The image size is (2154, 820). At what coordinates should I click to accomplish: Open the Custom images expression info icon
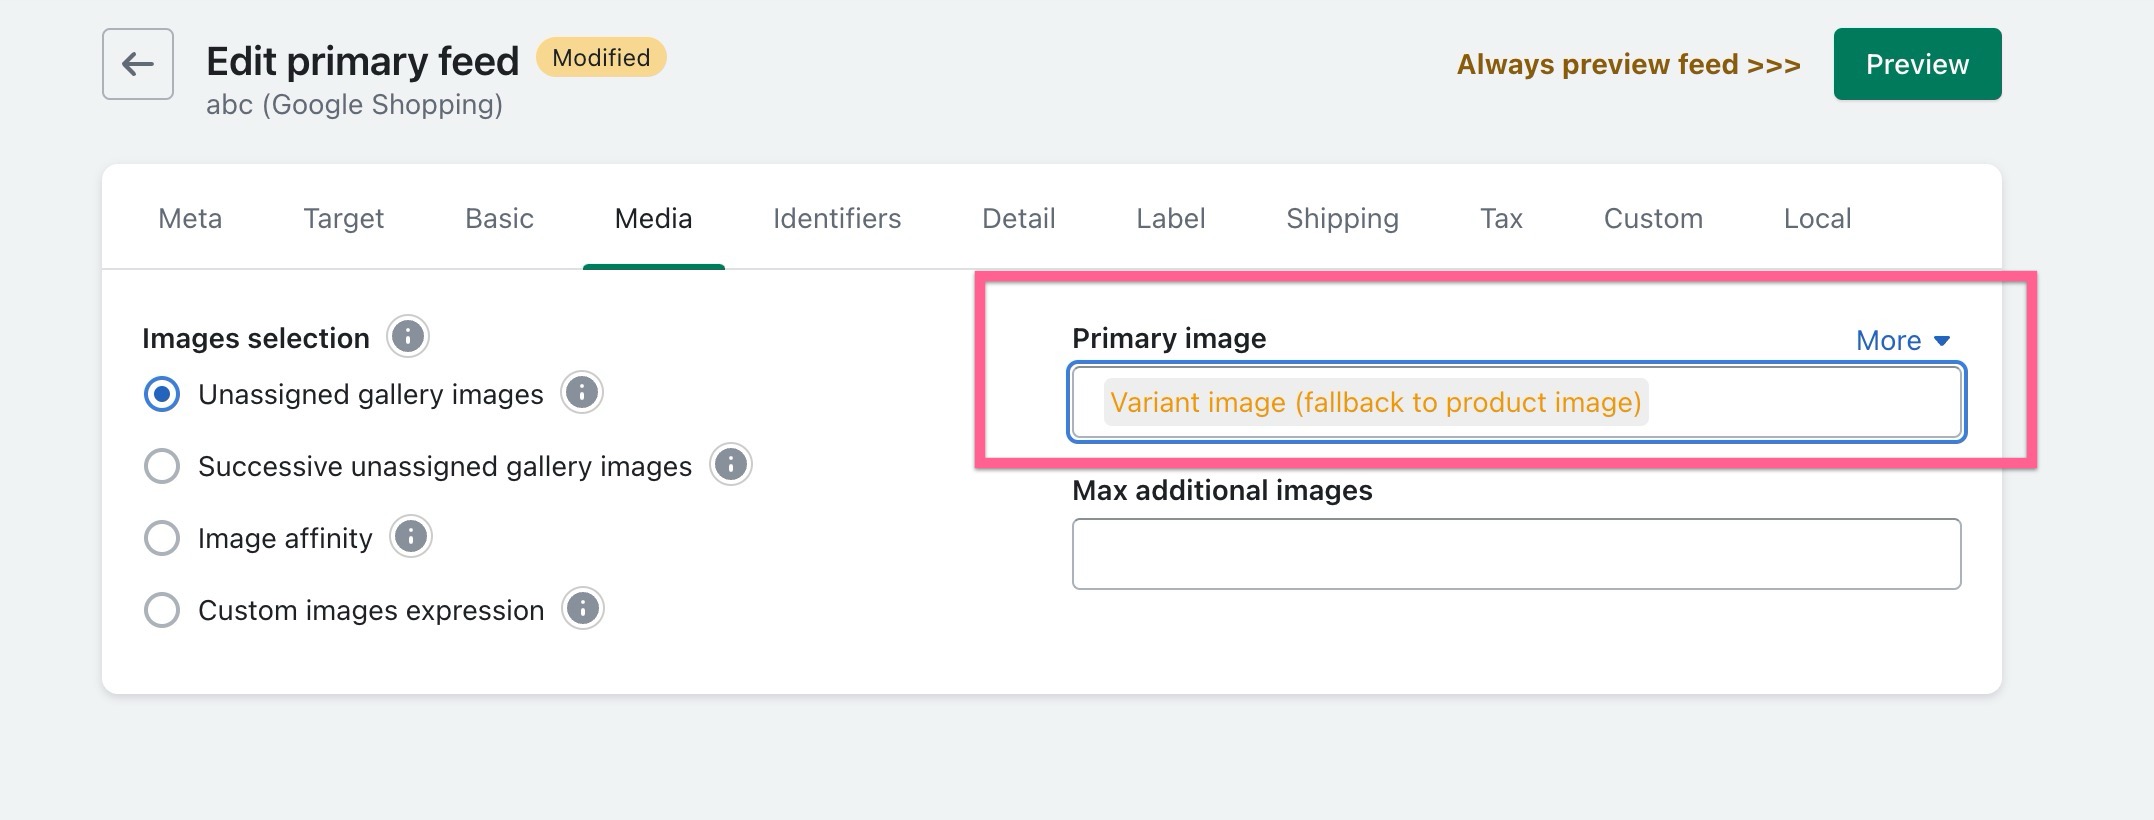[x=583, y=609]
